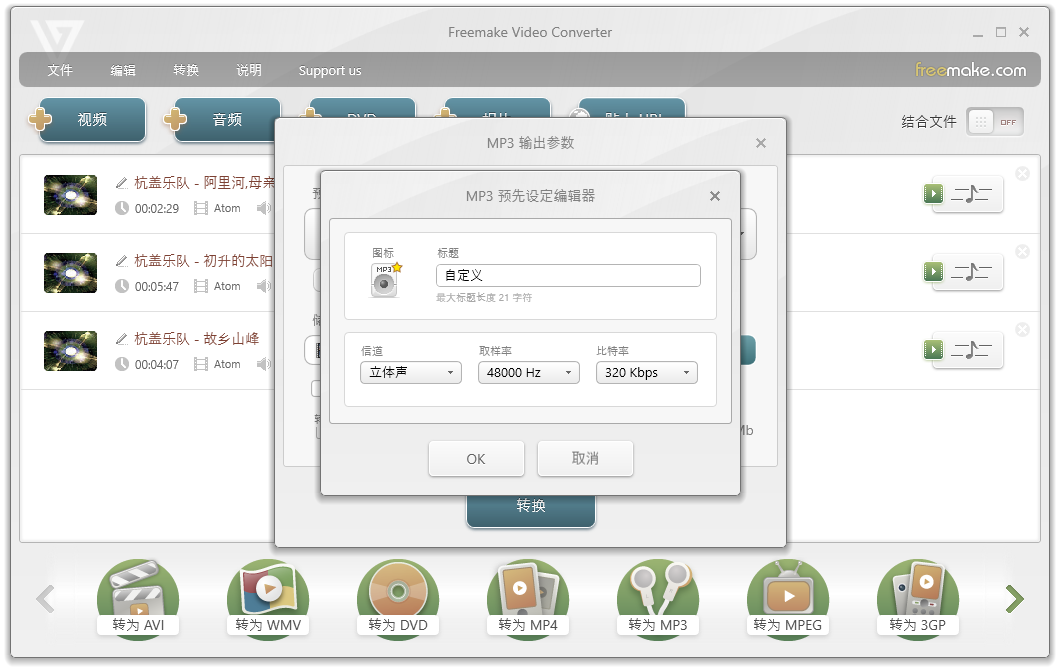Select the Support us menu item
Viewport: 1060px width, 670px height.
point(330,70)
